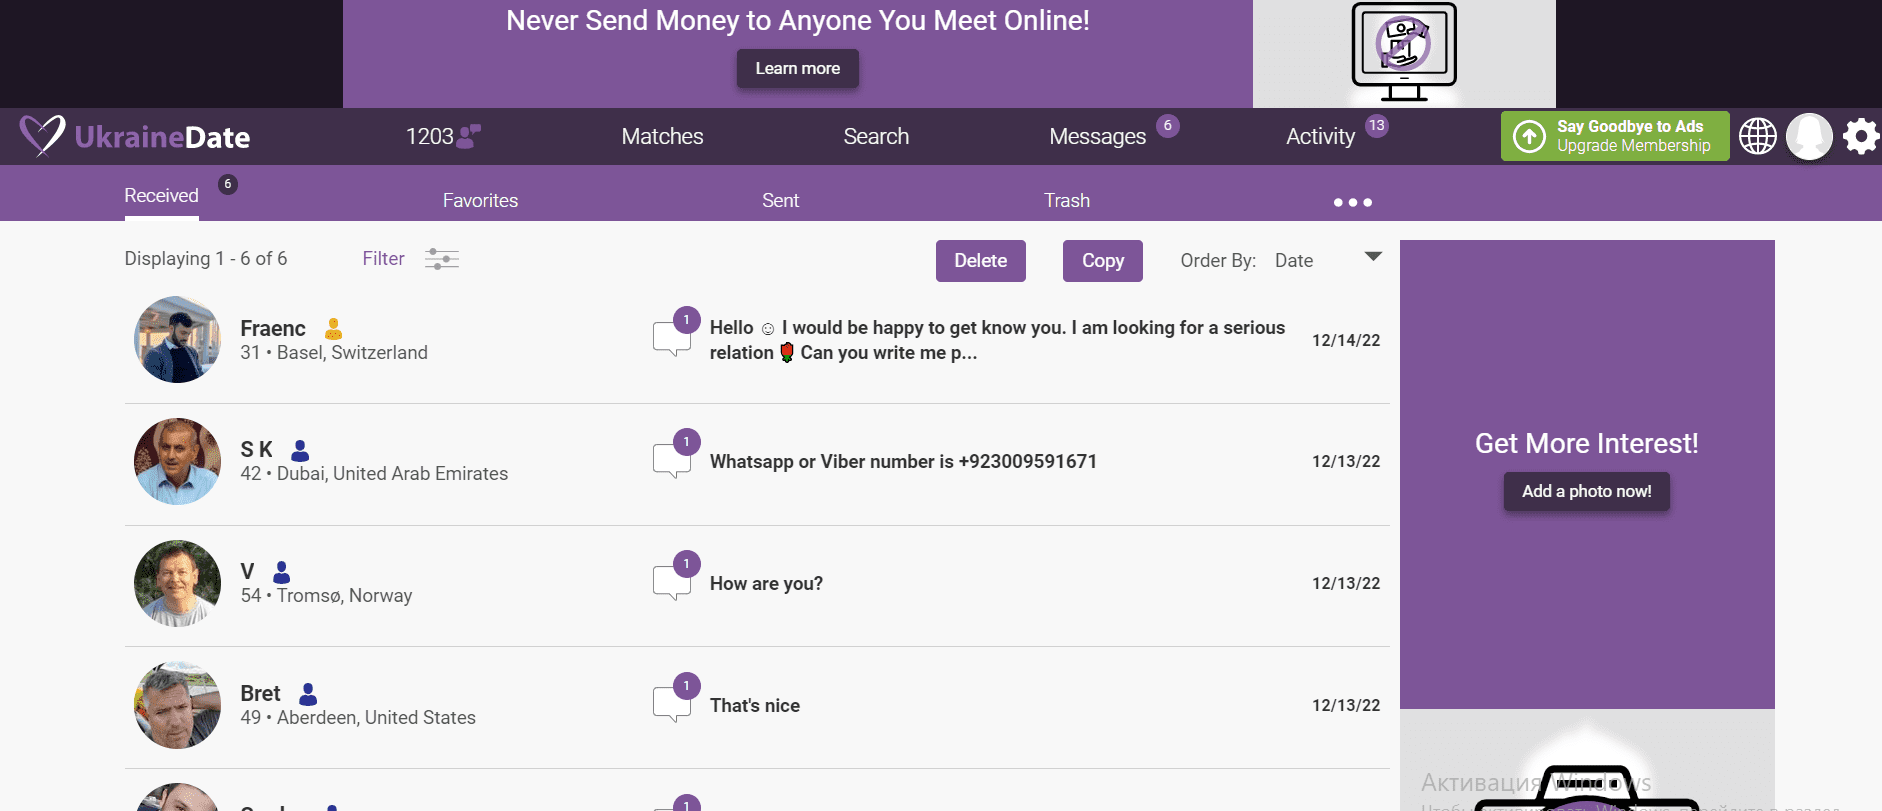Open the filter sliders icon
Image resolution: width=1882 pixels, height=811 pixels.
click(441, 259)
